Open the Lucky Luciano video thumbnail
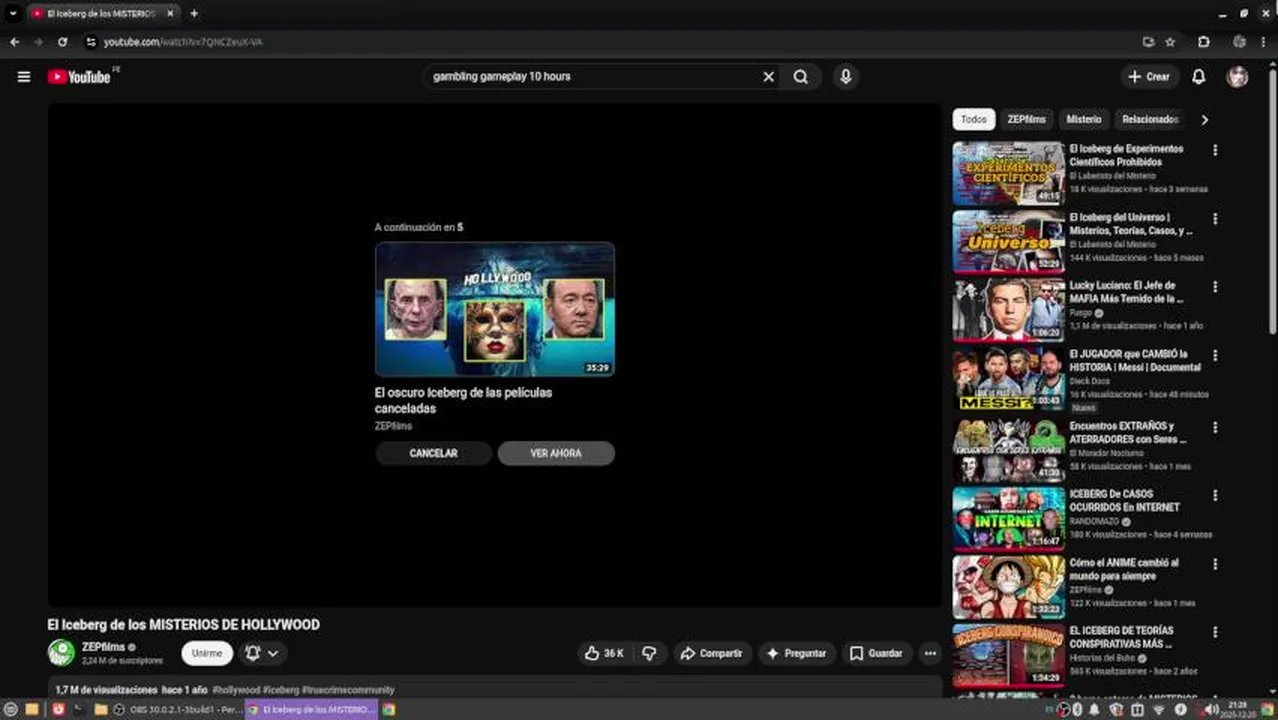This screenshot has height=720, width=1278. point(1008,310)
